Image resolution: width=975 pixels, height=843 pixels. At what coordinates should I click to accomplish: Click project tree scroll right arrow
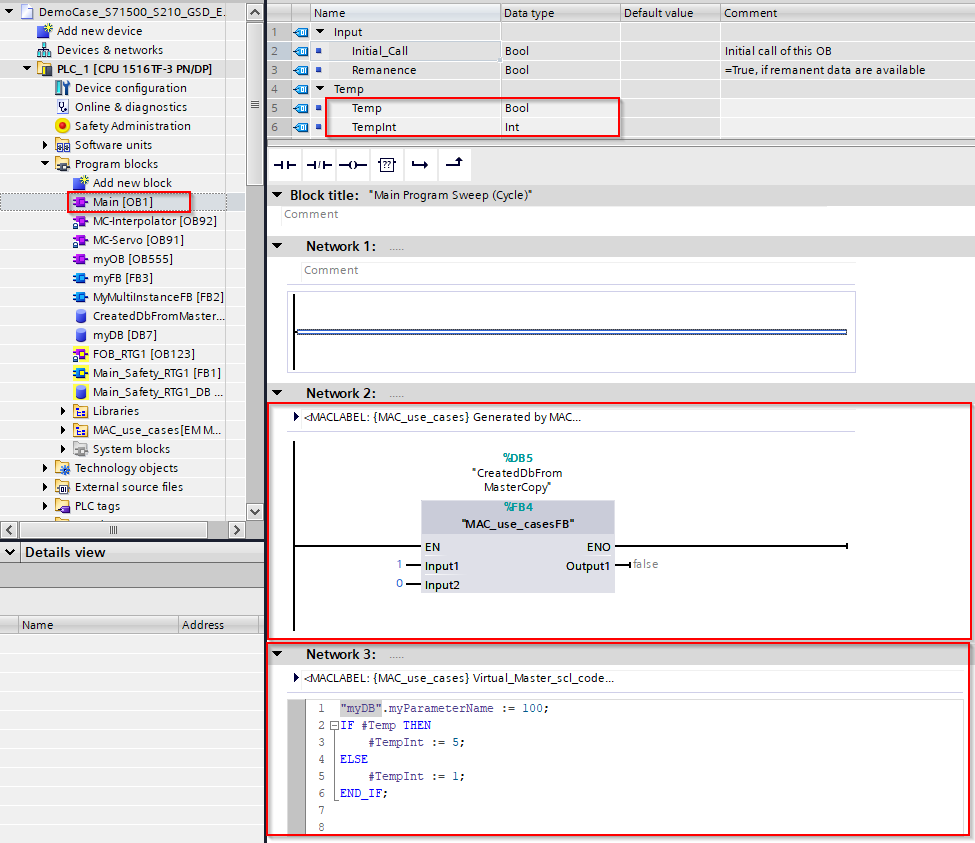pyautogui.click(x=236, y=530)
